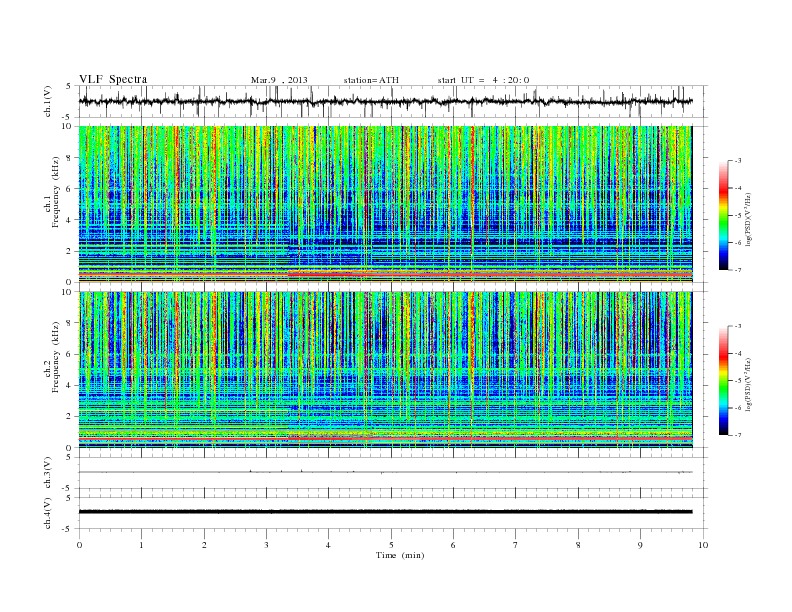Select the date text 'Mar.9 , 2013'
The width and height of the screenshot is (792, 612).
[x=279, y=80]
